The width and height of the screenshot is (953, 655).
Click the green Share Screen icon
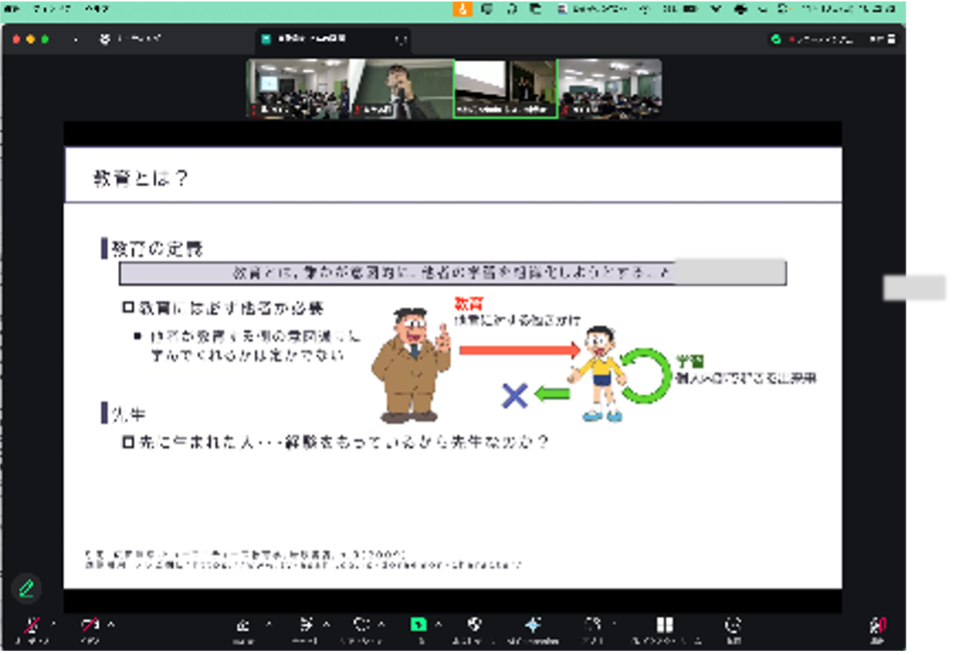418,625
